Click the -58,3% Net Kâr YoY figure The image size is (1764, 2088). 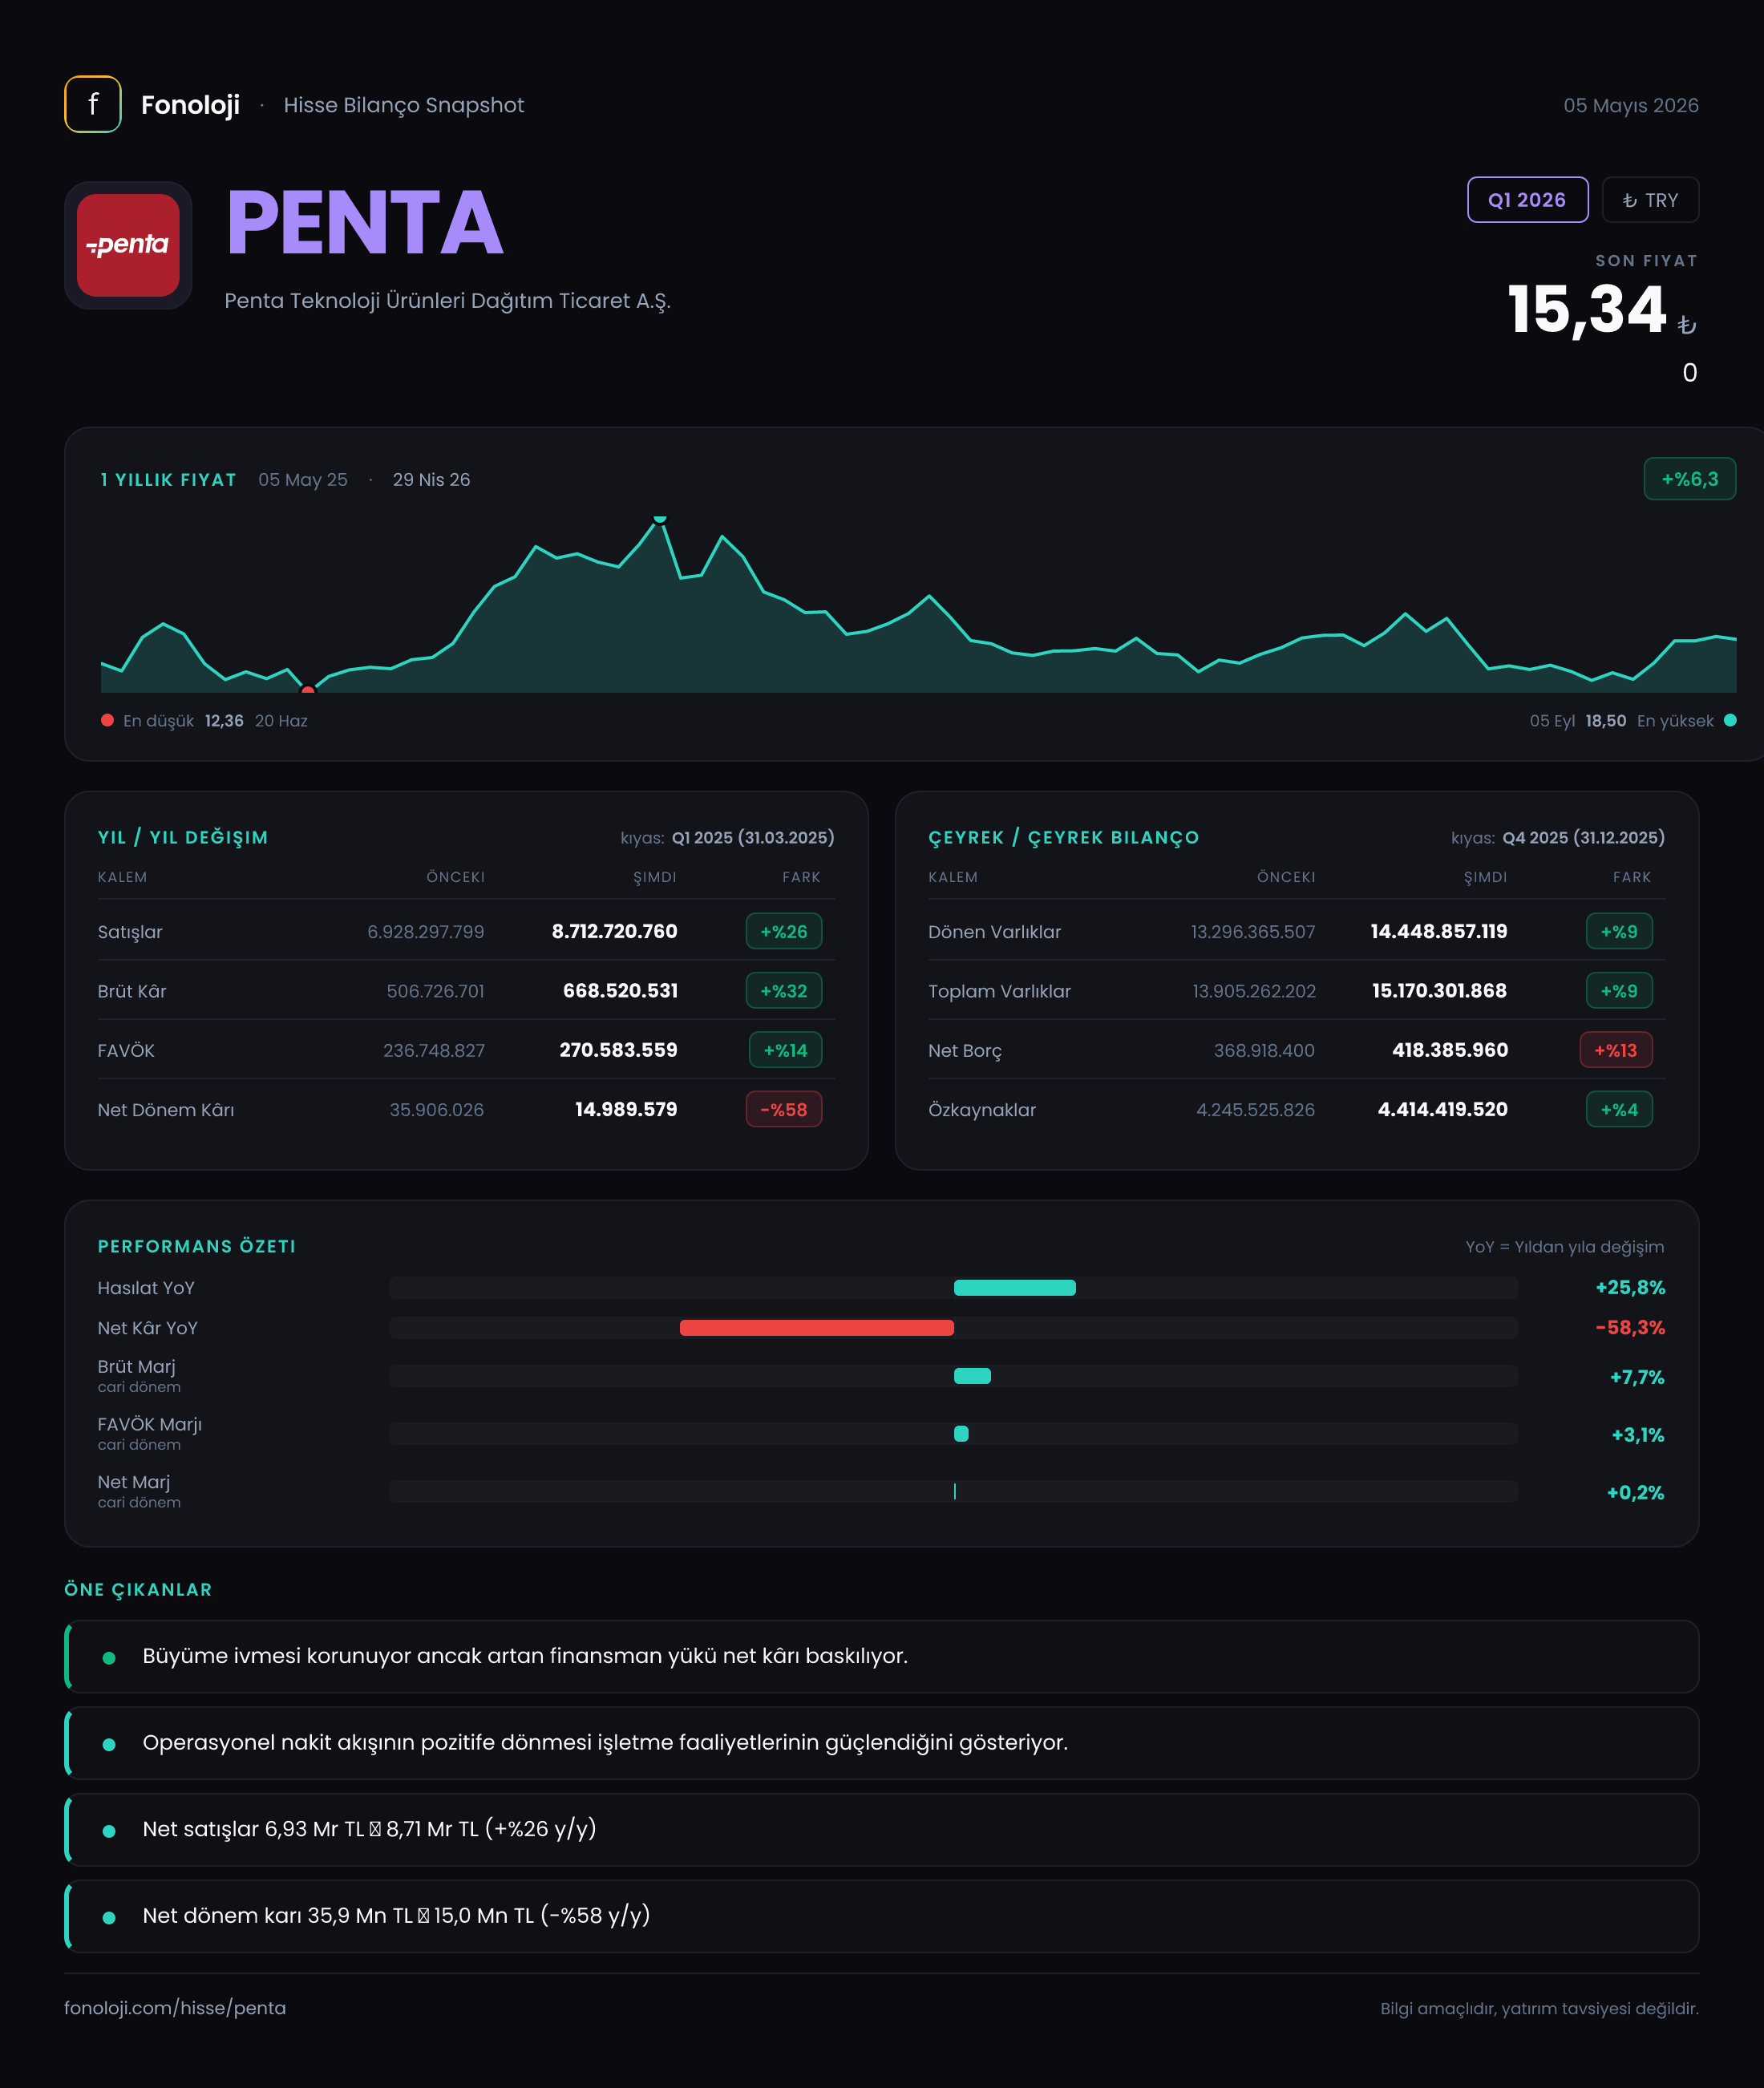(x=1630, y=1328)
